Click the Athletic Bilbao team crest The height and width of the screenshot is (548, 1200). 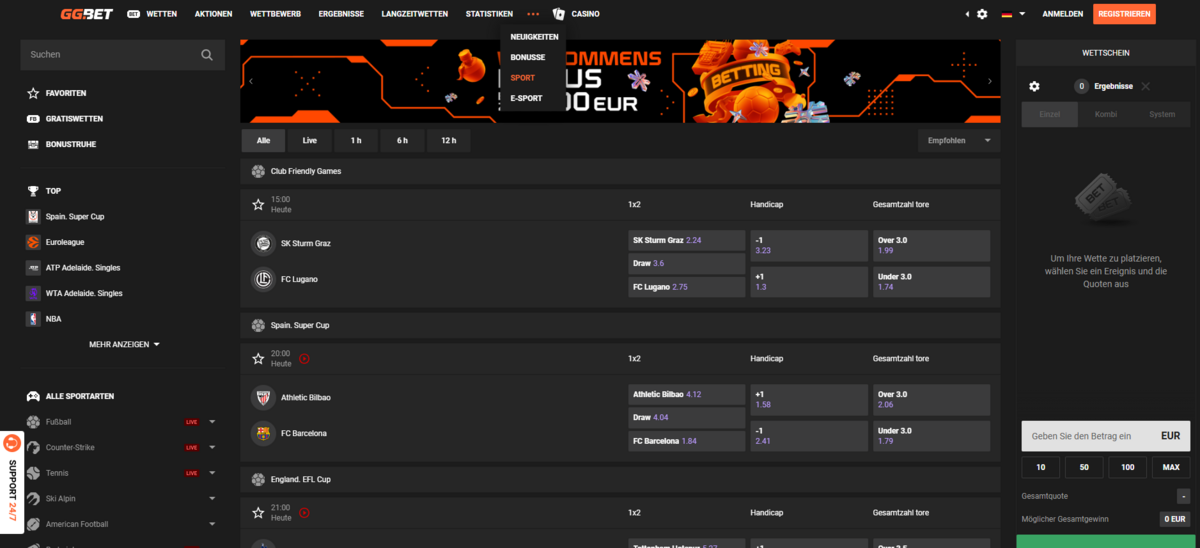[263, 397]
